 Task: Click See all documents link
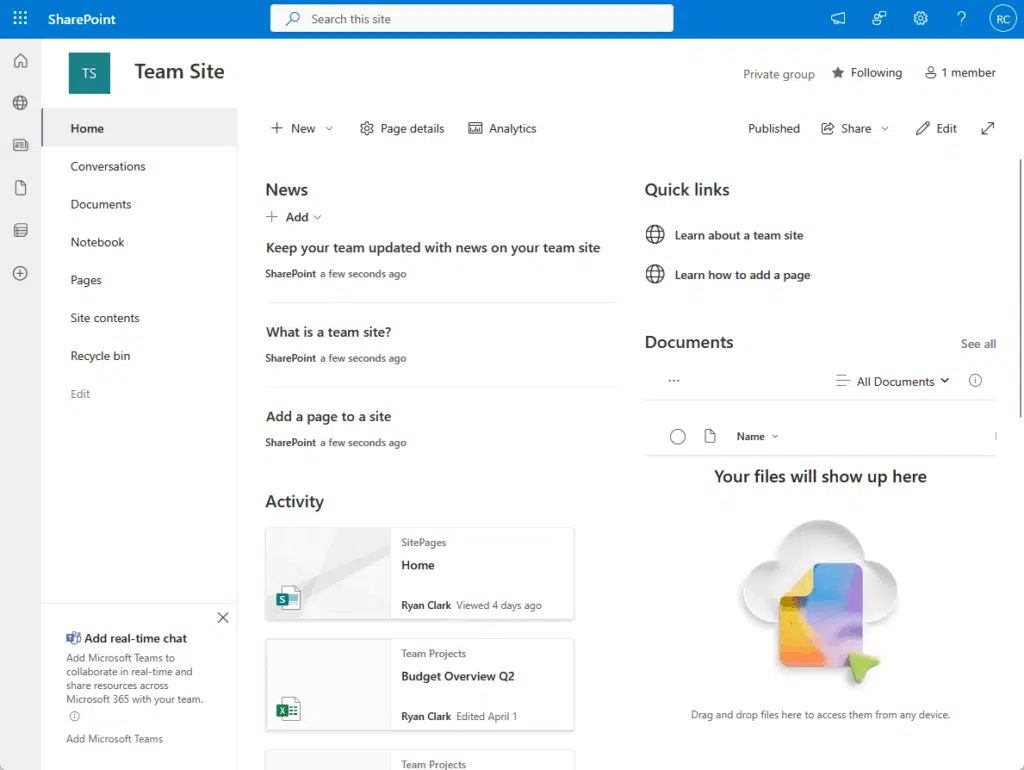pos(978,344)
